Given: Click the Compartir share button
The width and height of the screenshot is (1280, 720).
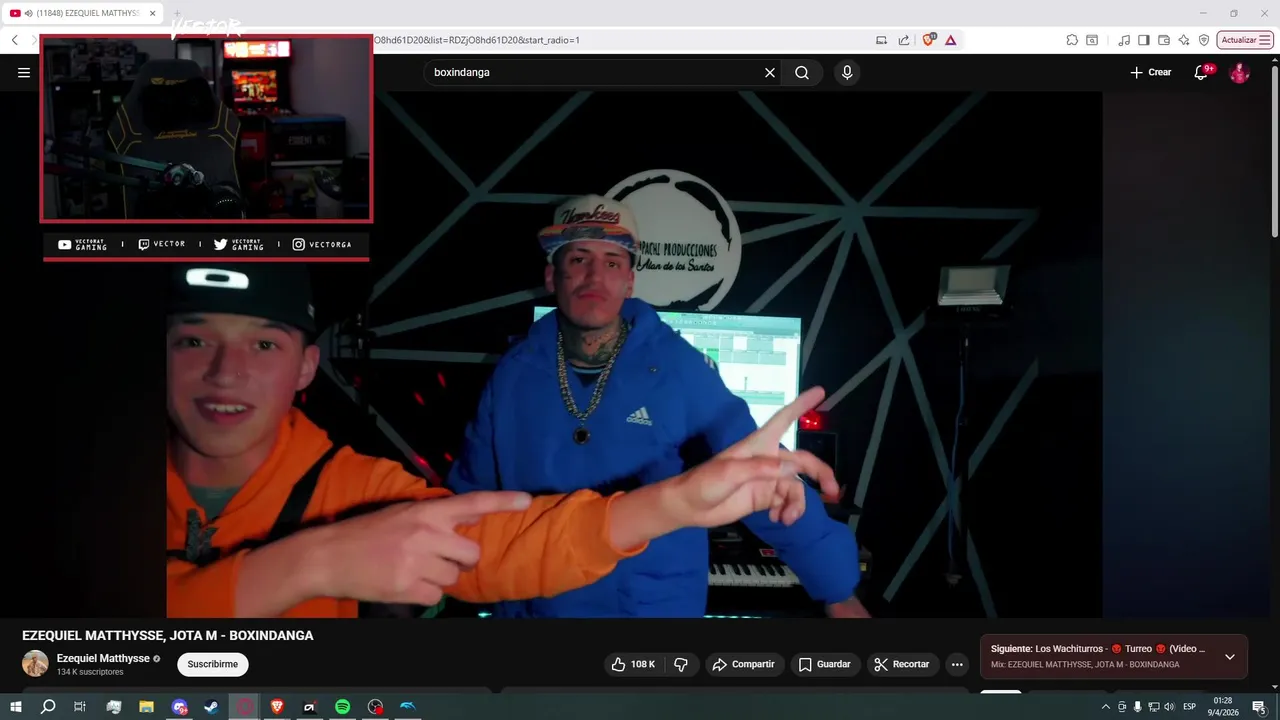Looking at the screenshot, I should pos(744,664).
